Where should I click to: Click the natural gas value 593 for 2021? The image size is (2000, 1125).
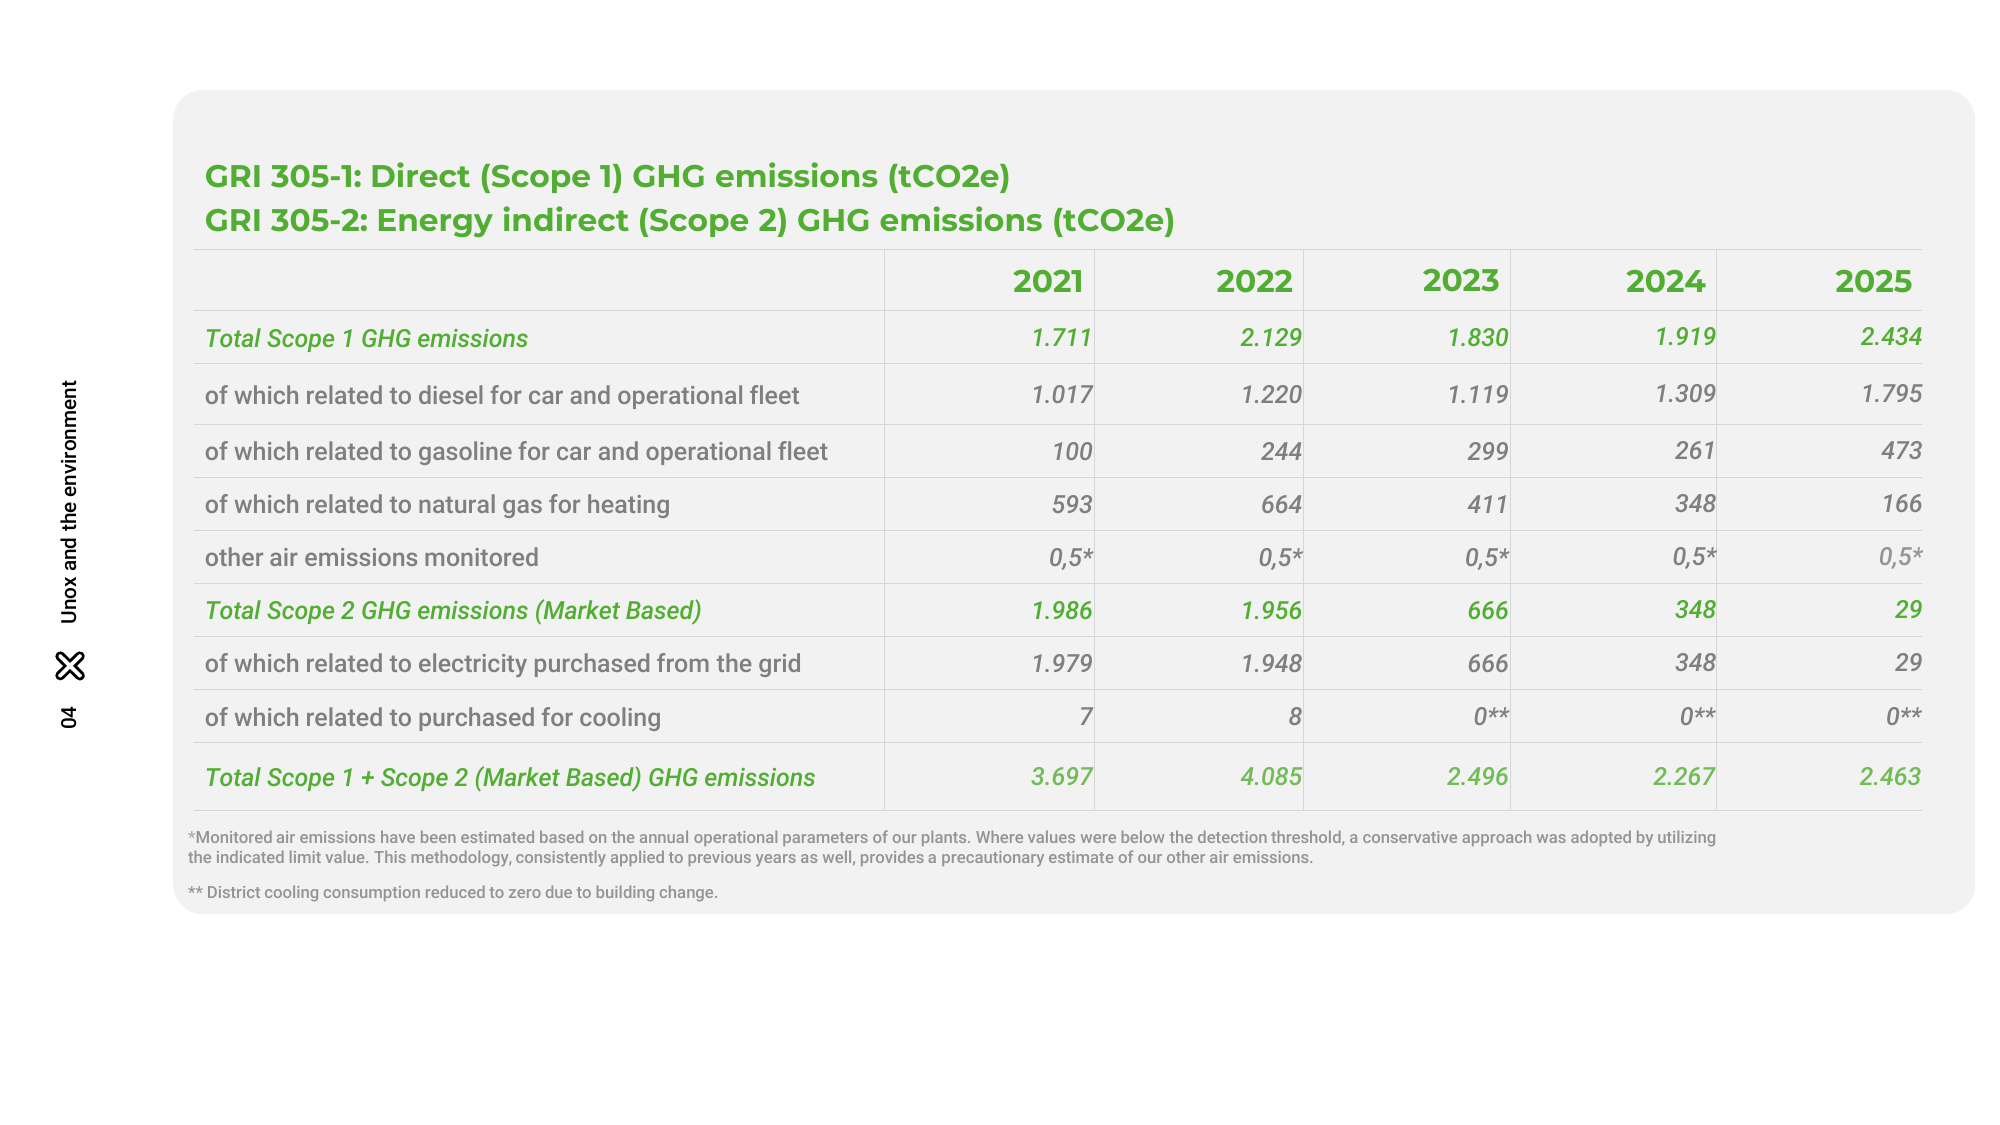coord(1071,504)
